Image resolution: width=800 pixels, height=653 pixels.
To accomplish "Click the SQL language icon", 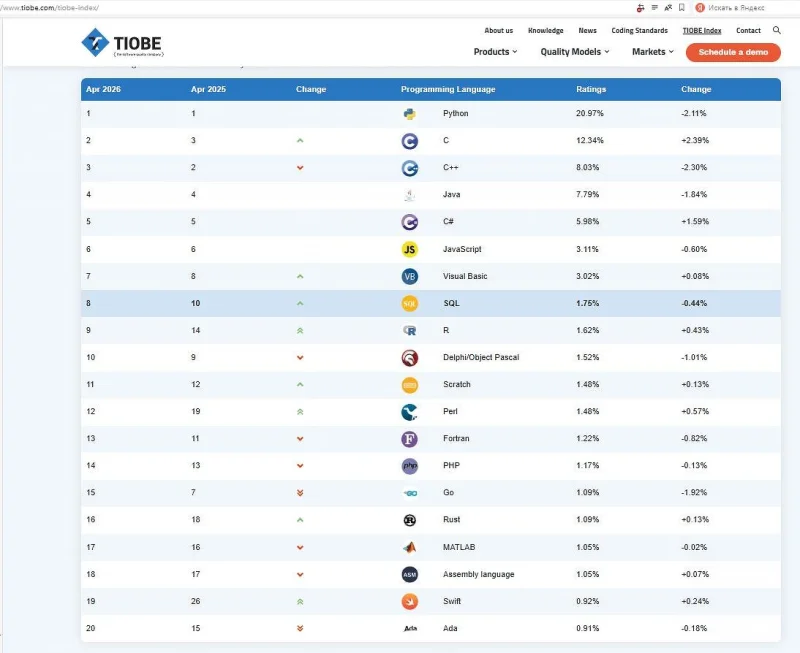I will pyautogui.click(x=410, y=304).
